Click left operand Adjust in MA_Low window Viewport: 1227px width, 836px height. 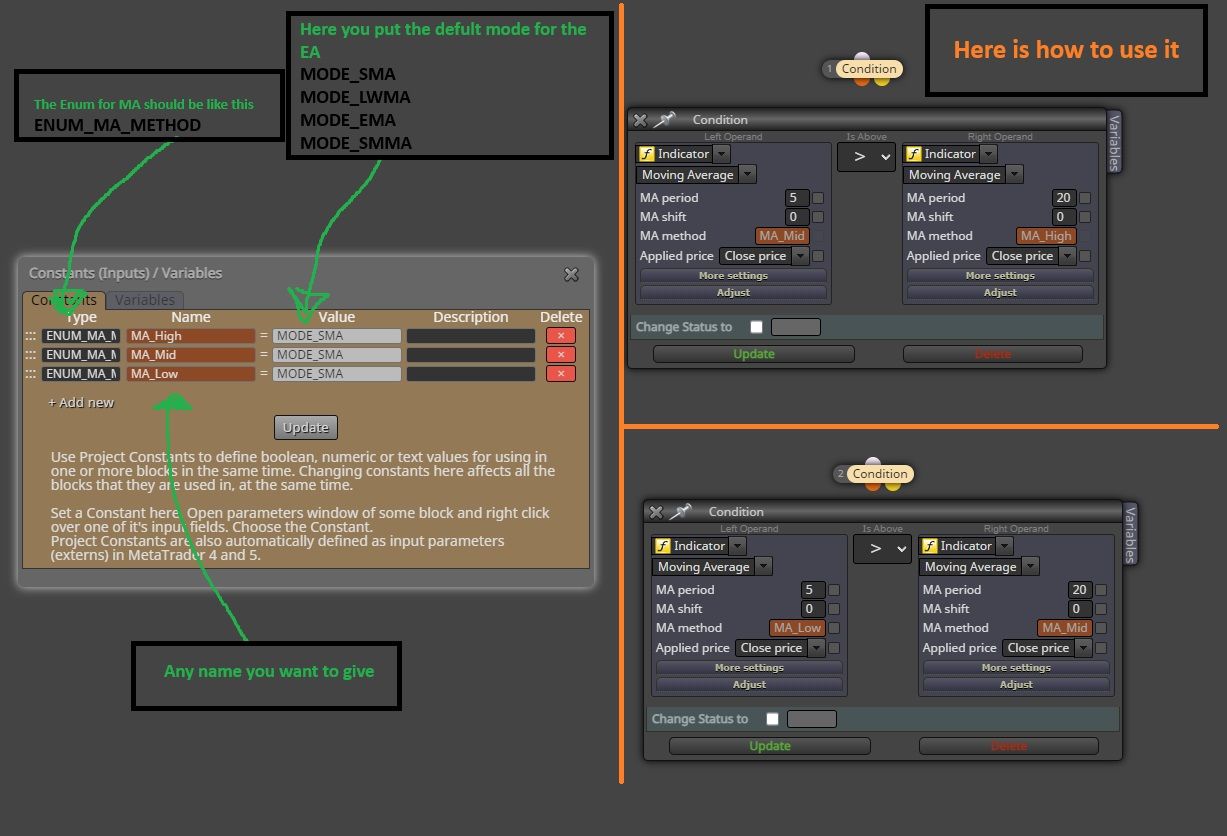pos(749,685)
